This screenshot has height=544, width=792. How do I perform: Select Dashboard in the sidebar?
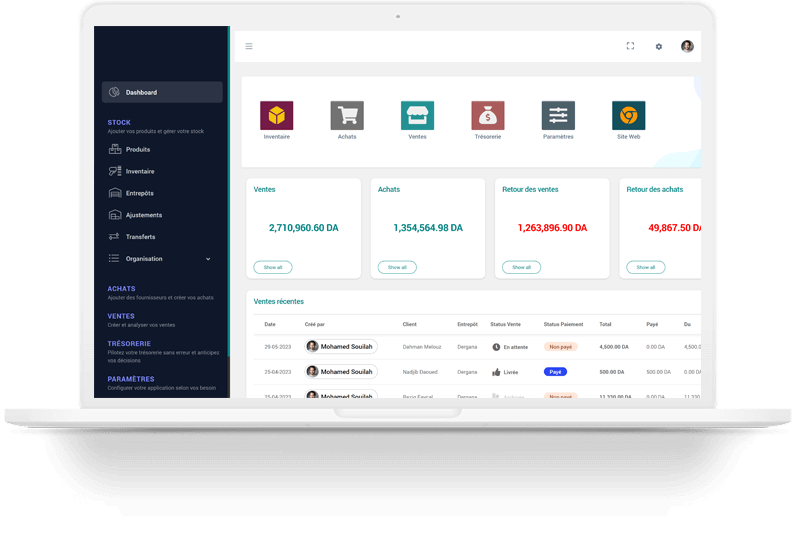[x=162, y=92]
